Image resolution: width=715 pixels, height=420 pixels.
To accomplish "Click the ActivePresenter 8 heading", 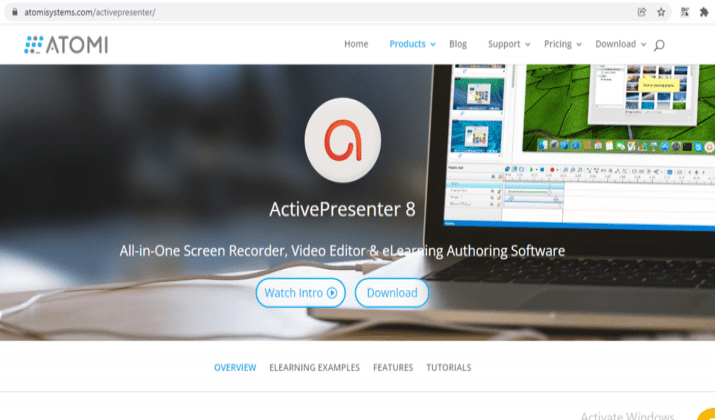I will pos(342,209).
